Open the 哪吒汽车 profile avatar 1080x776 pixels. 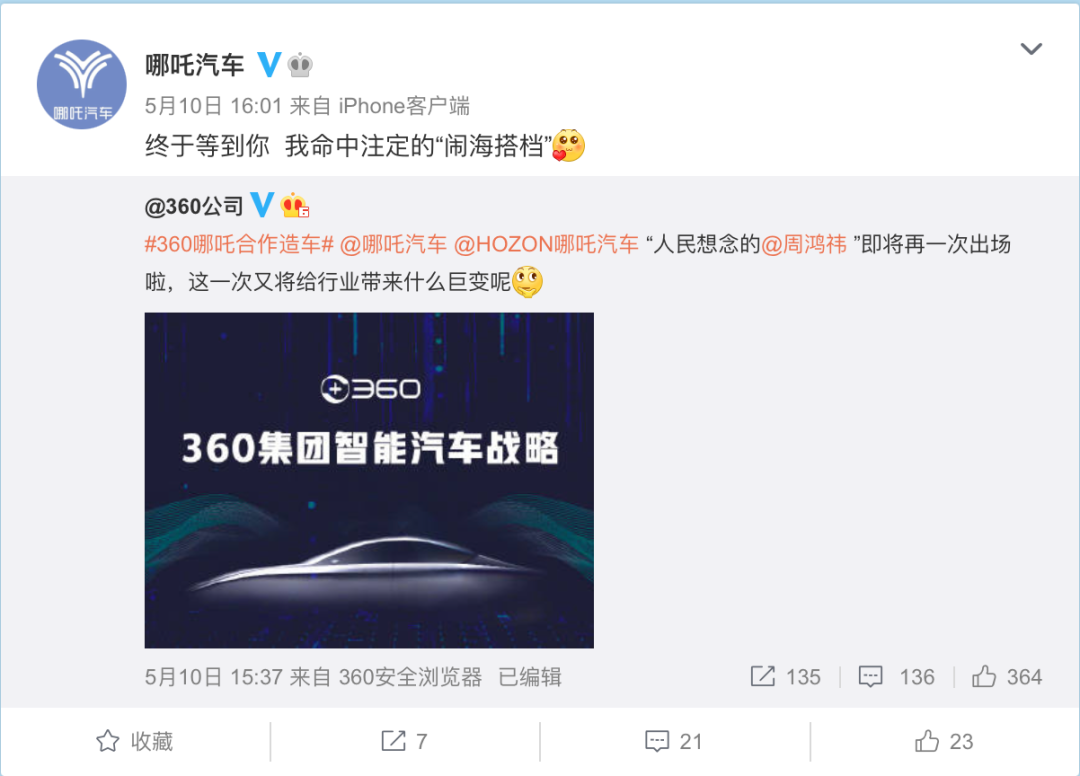[x=81, y=84]
